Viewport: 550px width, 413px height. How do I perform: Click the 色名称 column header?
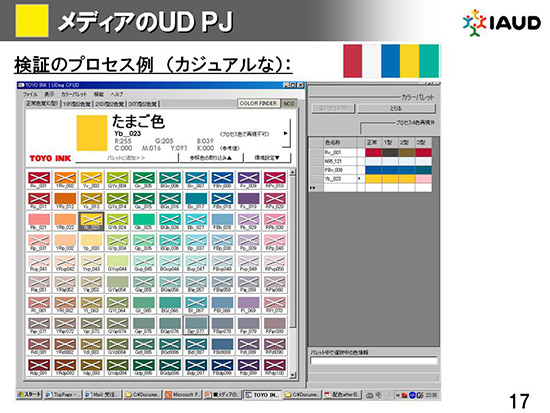click(340, 142)
